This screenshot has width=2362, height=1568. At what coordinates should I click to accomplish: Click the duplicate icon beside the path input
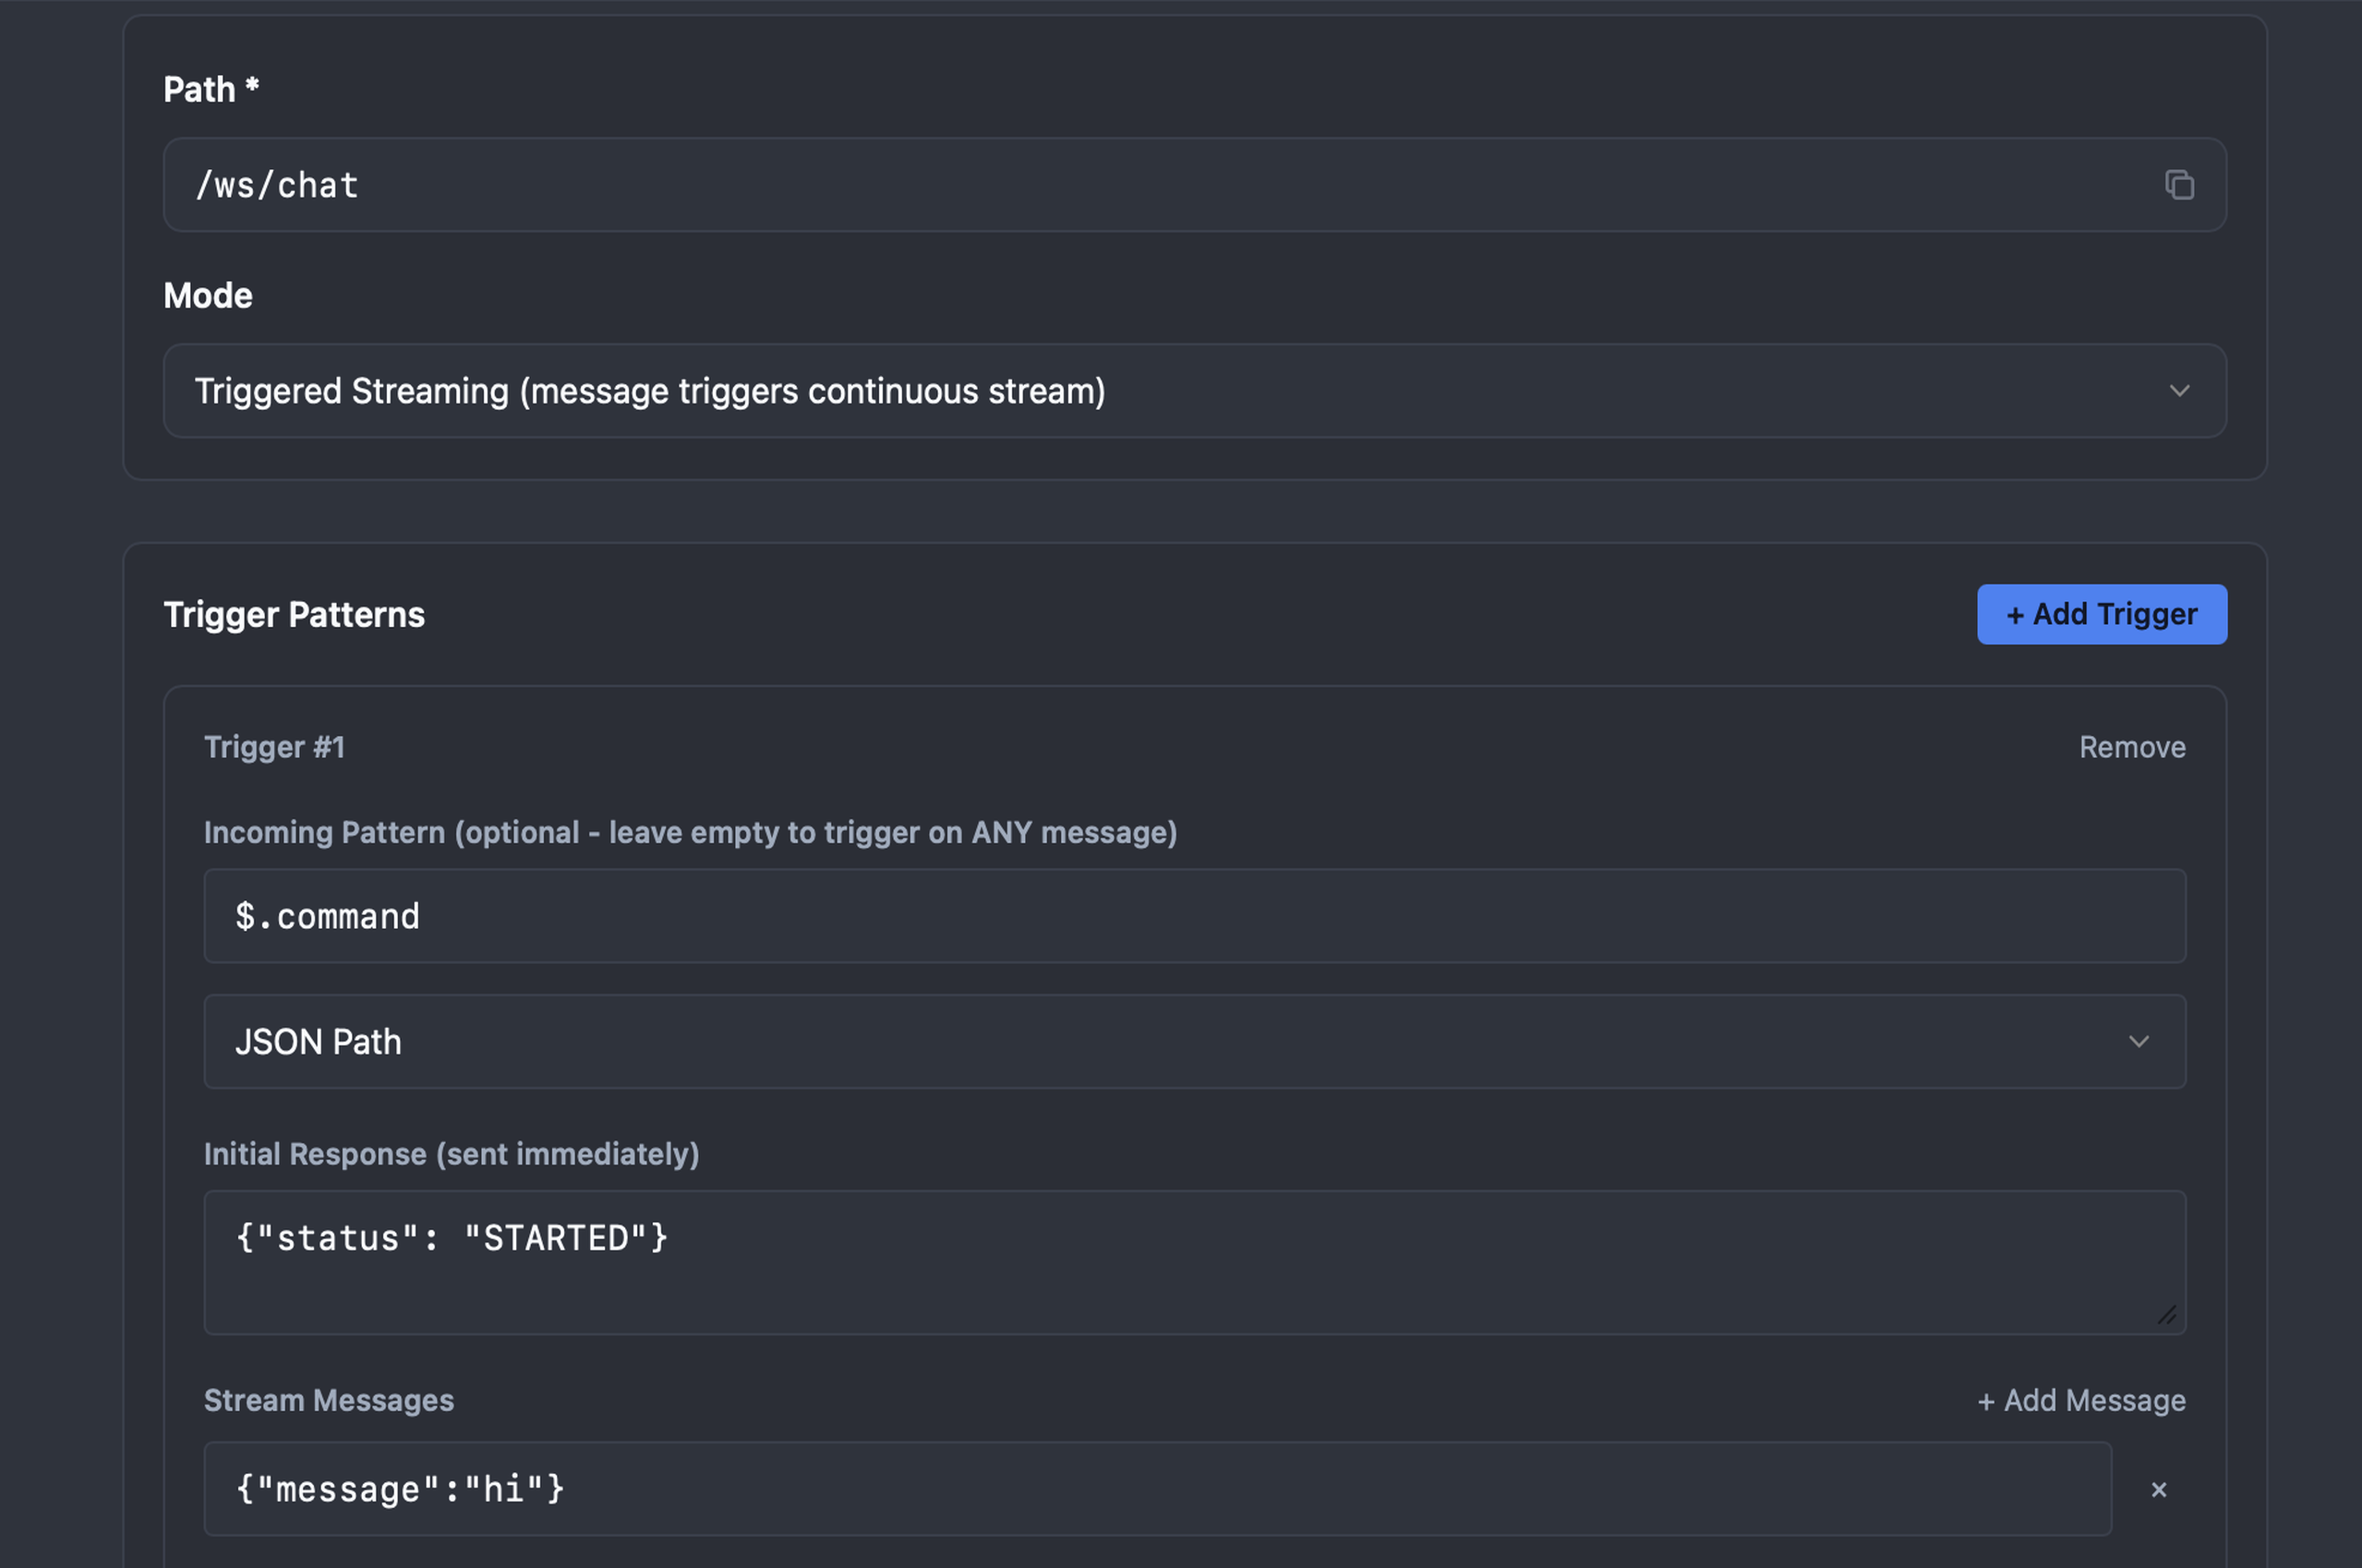pos(2180,185)
